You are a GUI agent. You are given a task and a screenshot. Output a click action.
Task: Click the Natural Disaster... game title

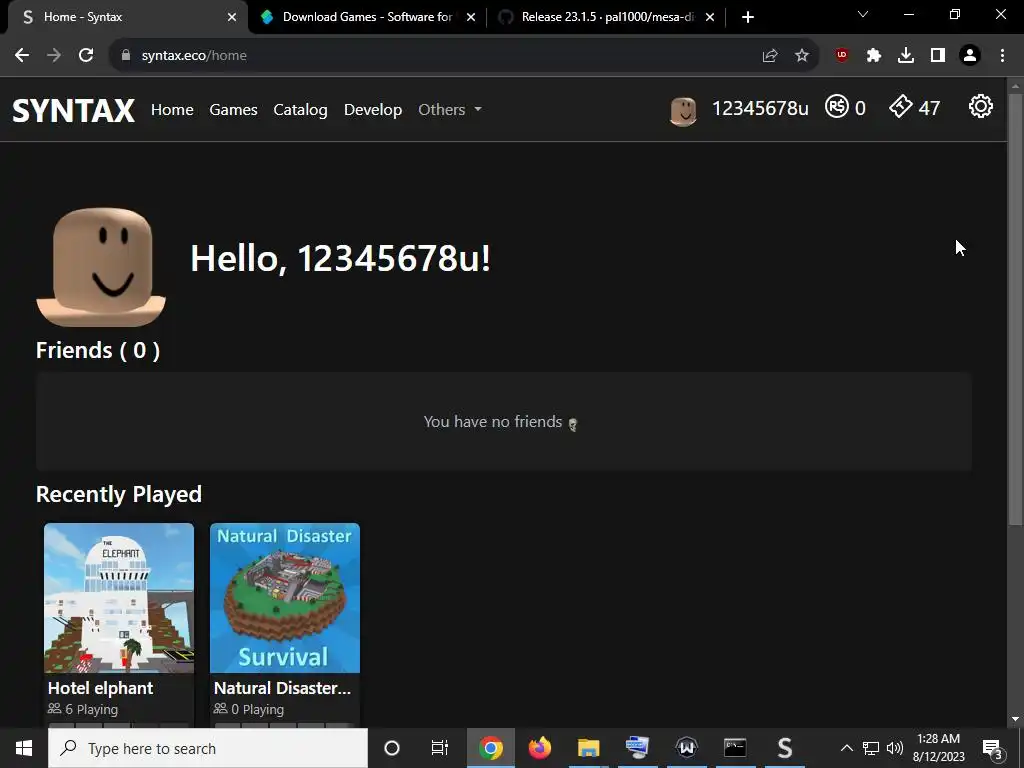[x=282, y=688]
